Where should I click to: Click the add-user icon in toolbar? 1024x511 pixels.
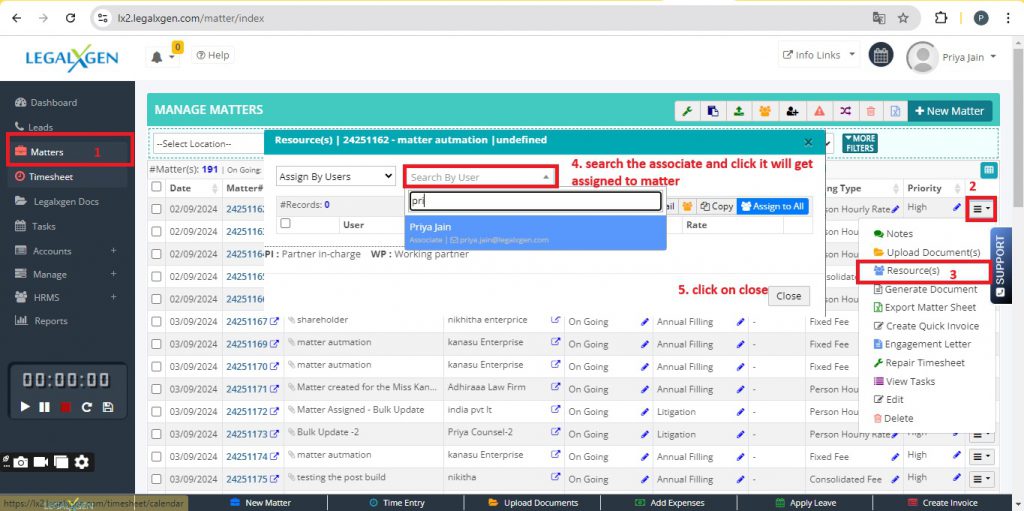[x=792, y=111]
